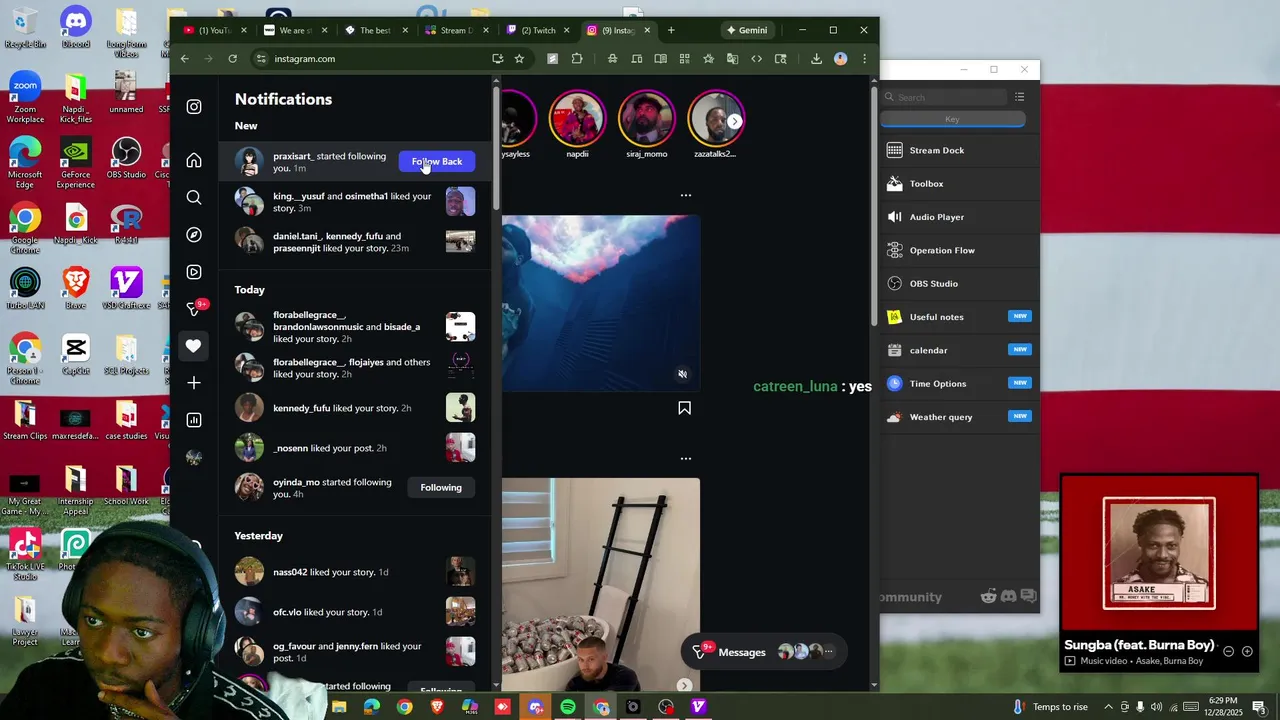Open the Instagram search sidebar icon
1280x720 pixels.
point(194,197)
